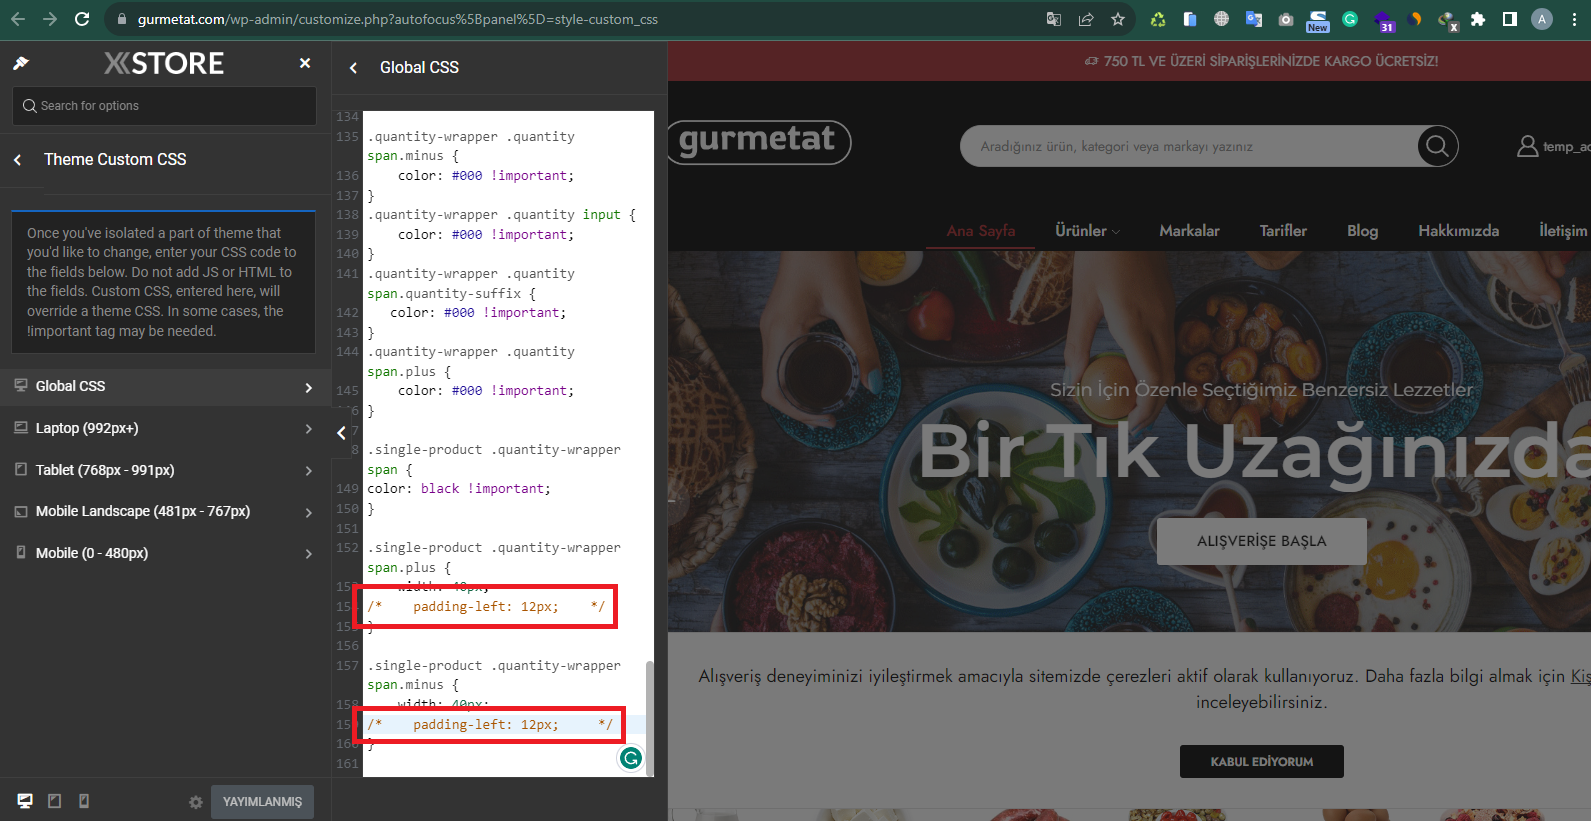Open İletişim menu item

[x=1563, y=231]
